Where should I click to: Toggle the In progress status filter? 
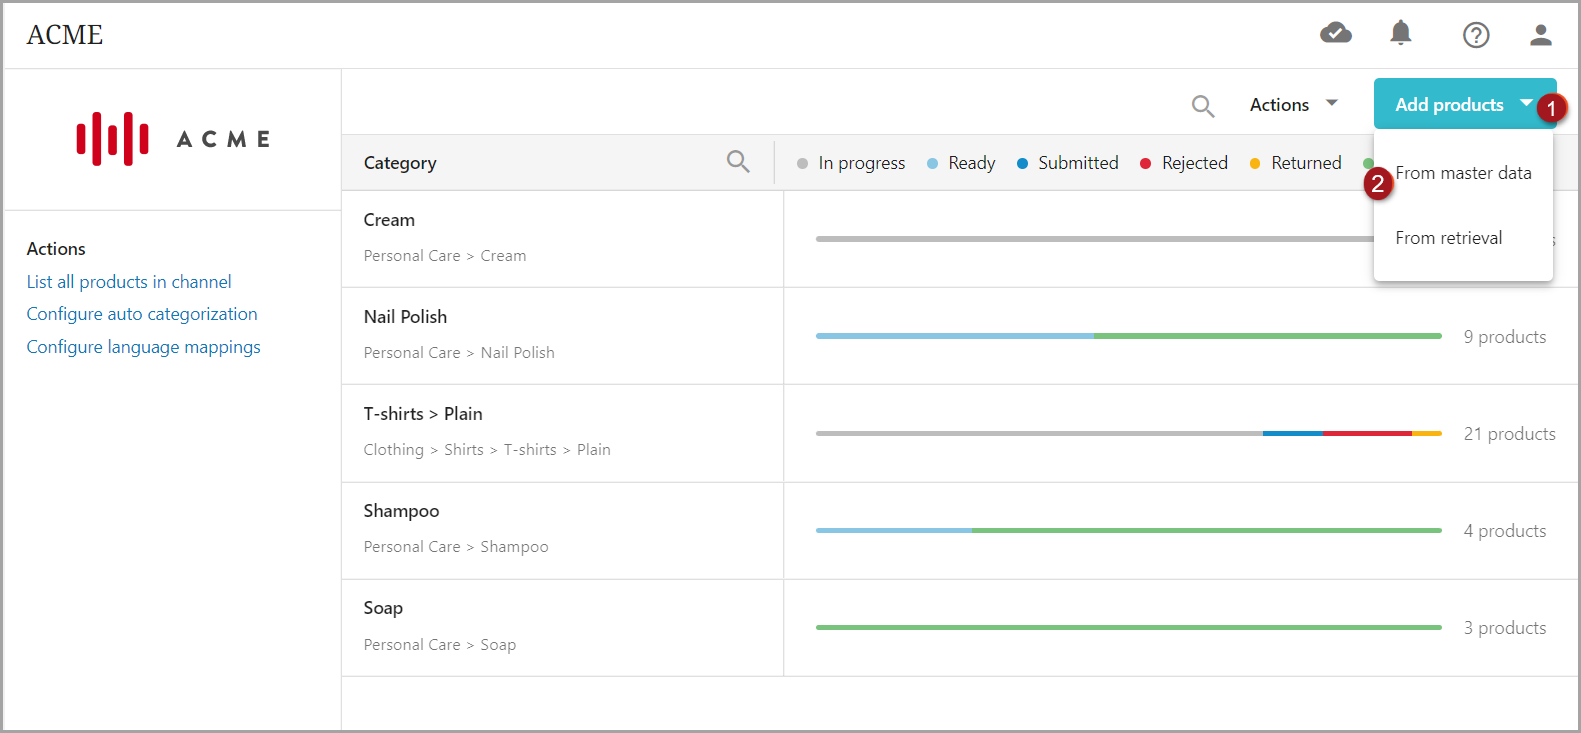point(851,163)
